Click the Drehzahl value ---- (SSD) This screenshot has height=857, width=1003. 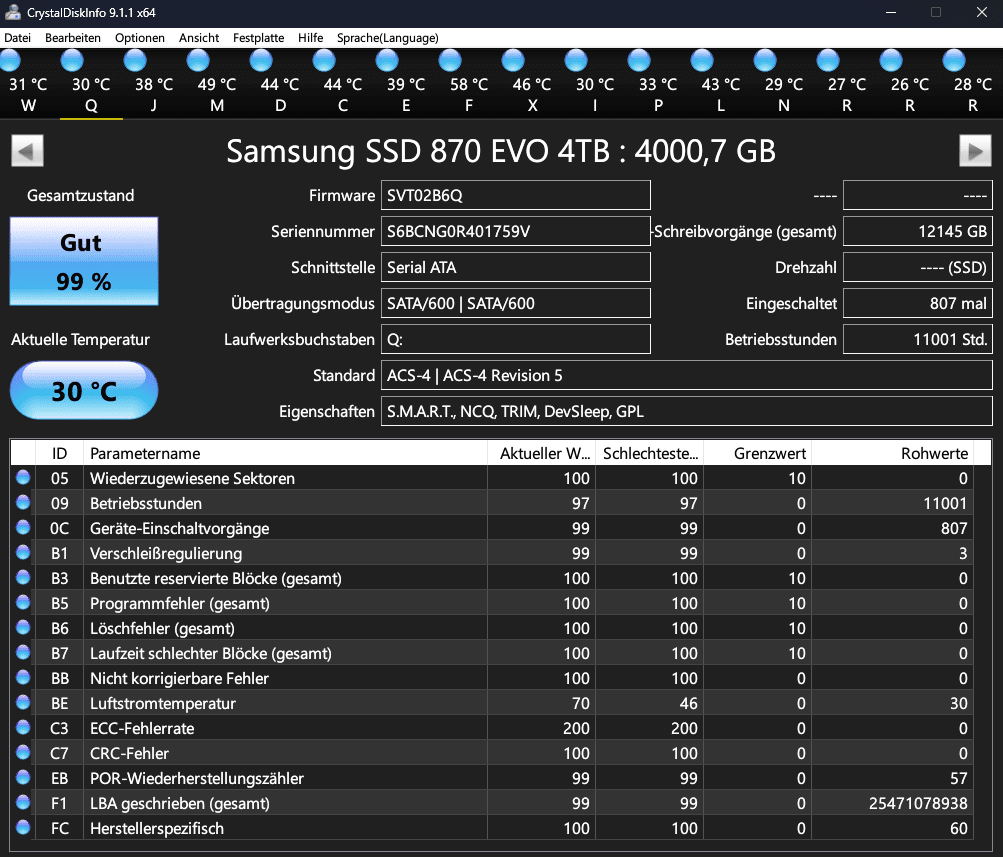[918, 267]
